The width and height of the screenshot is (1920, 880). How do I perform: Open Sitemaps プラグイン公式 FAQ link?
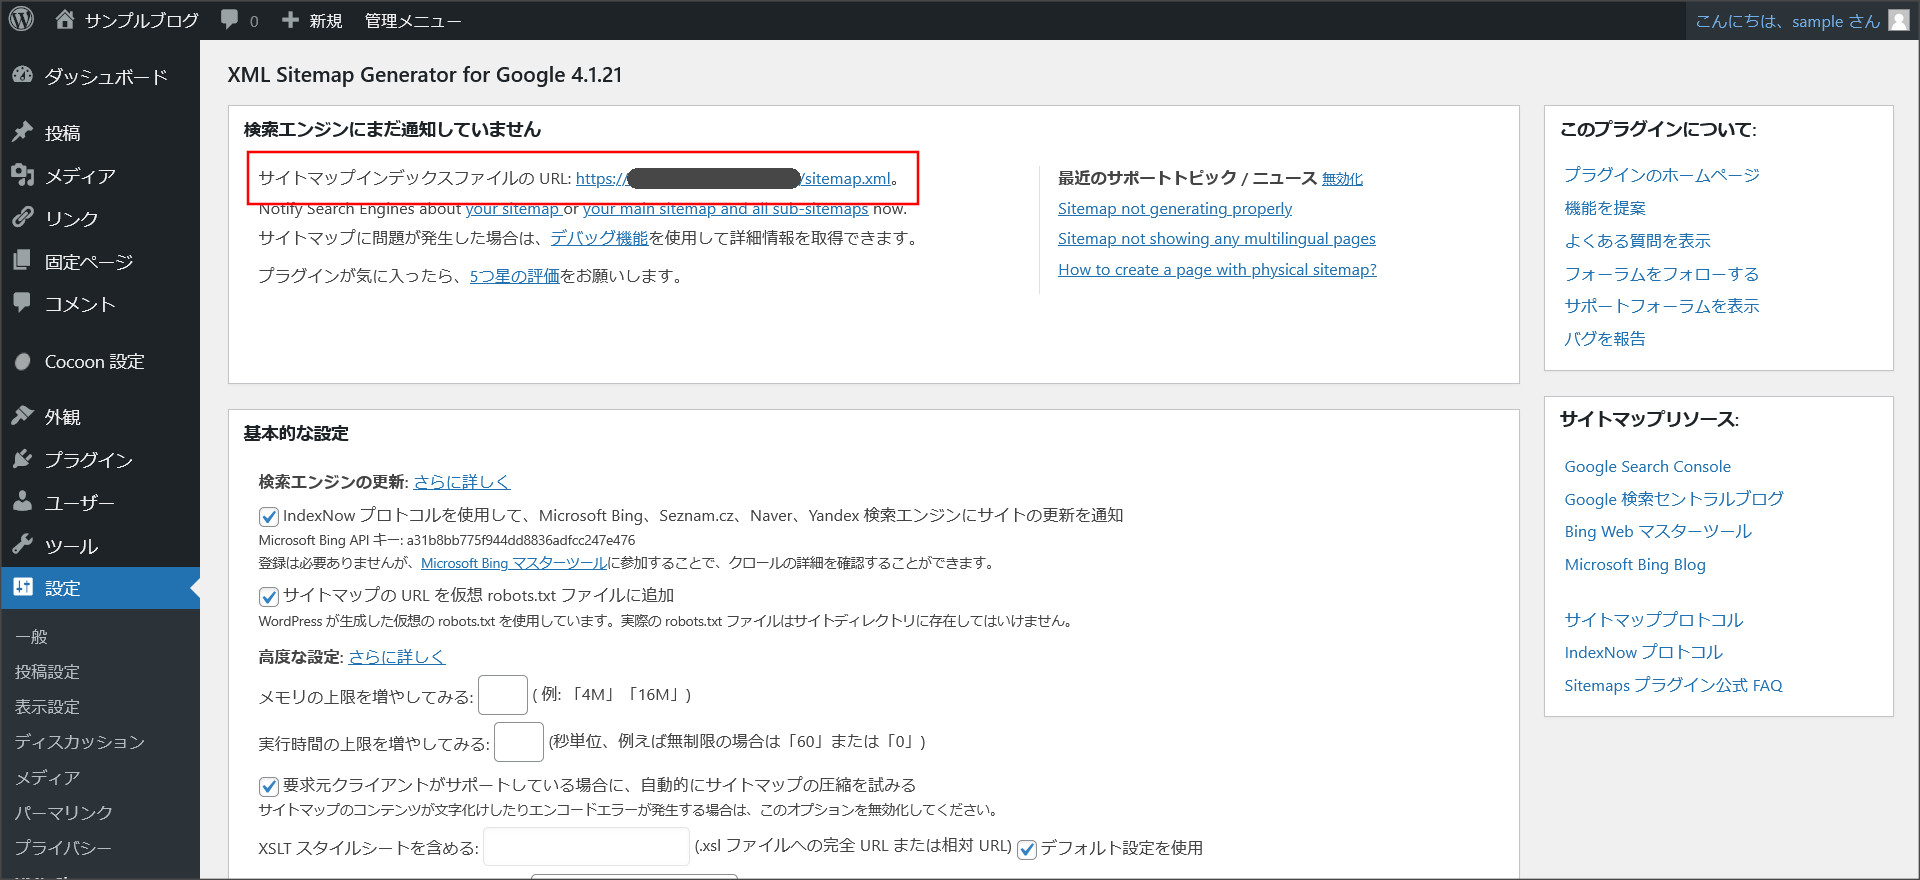click(x=1673, y=686)
